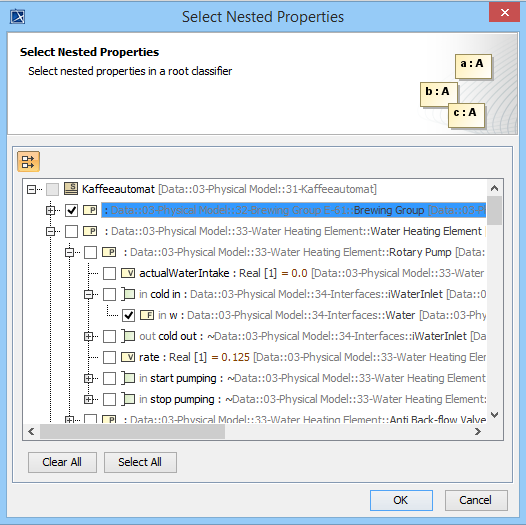Click the rate value property icon

(x=128, y=357)
